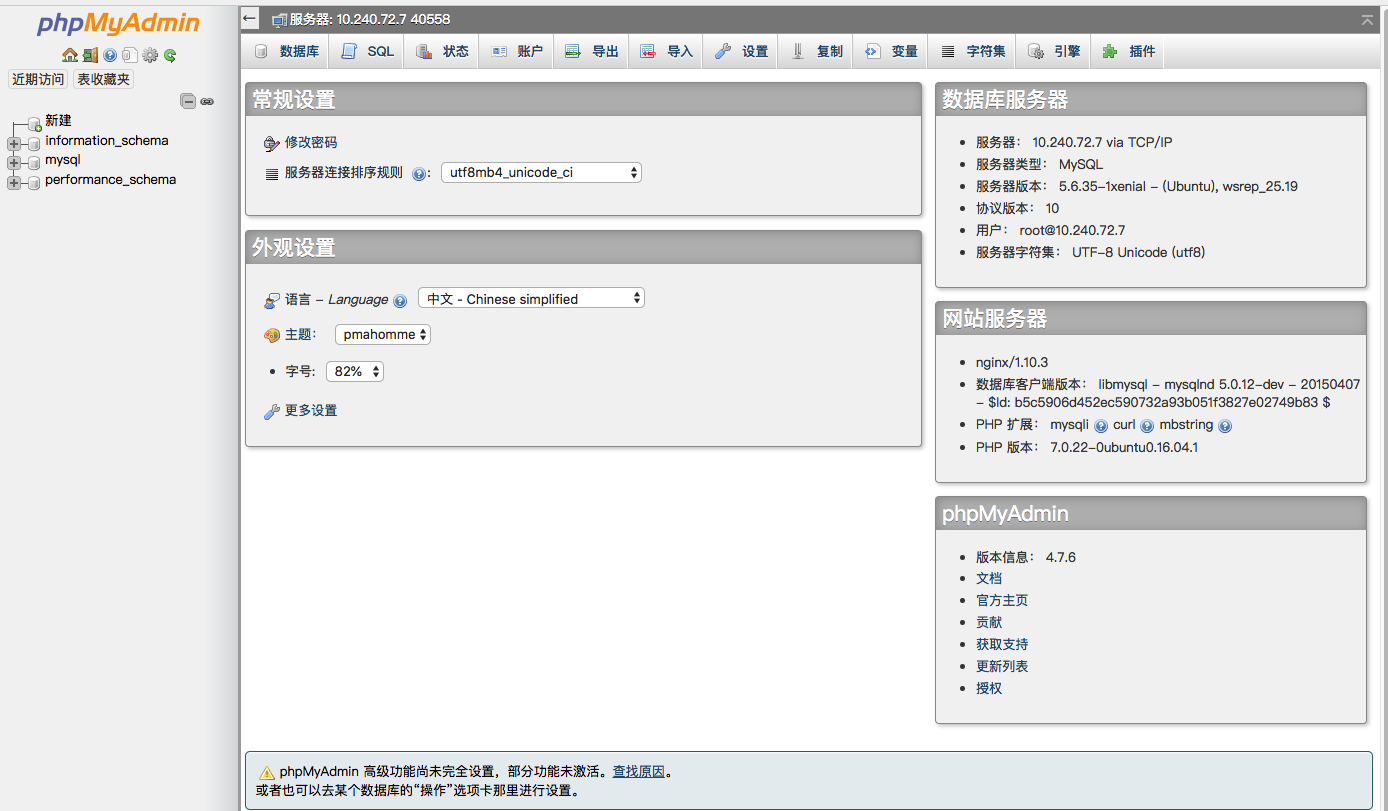
Task: Click help icon next to Language label
Action: pyautogui.click(x=400, y=300)
